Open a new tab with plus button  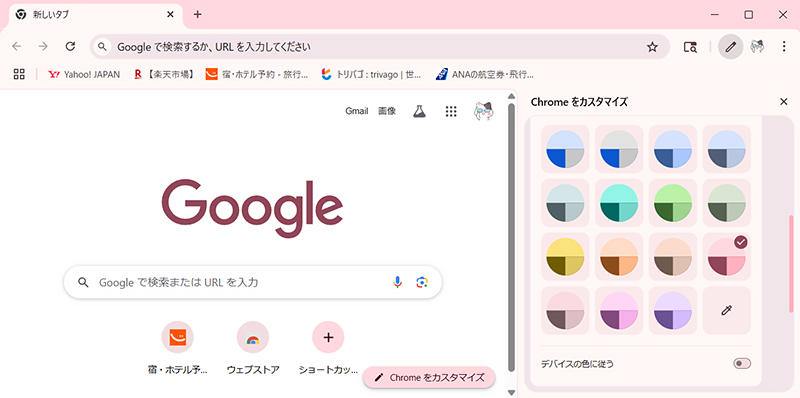197,14
